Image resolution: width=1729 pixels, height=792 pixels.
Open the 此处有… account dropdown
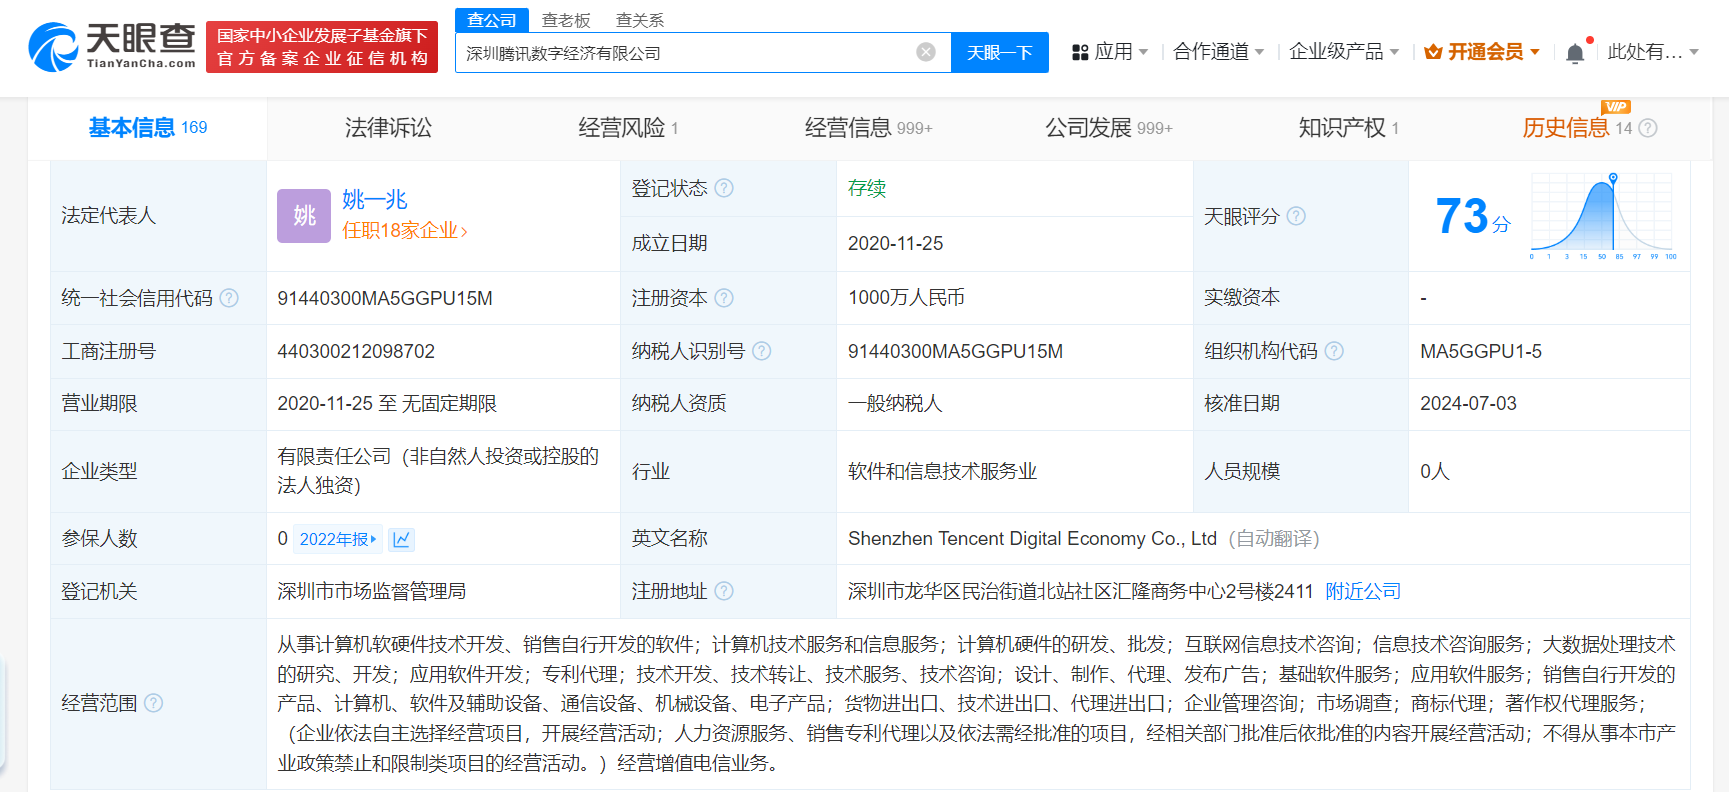(x=1653, y=52)
